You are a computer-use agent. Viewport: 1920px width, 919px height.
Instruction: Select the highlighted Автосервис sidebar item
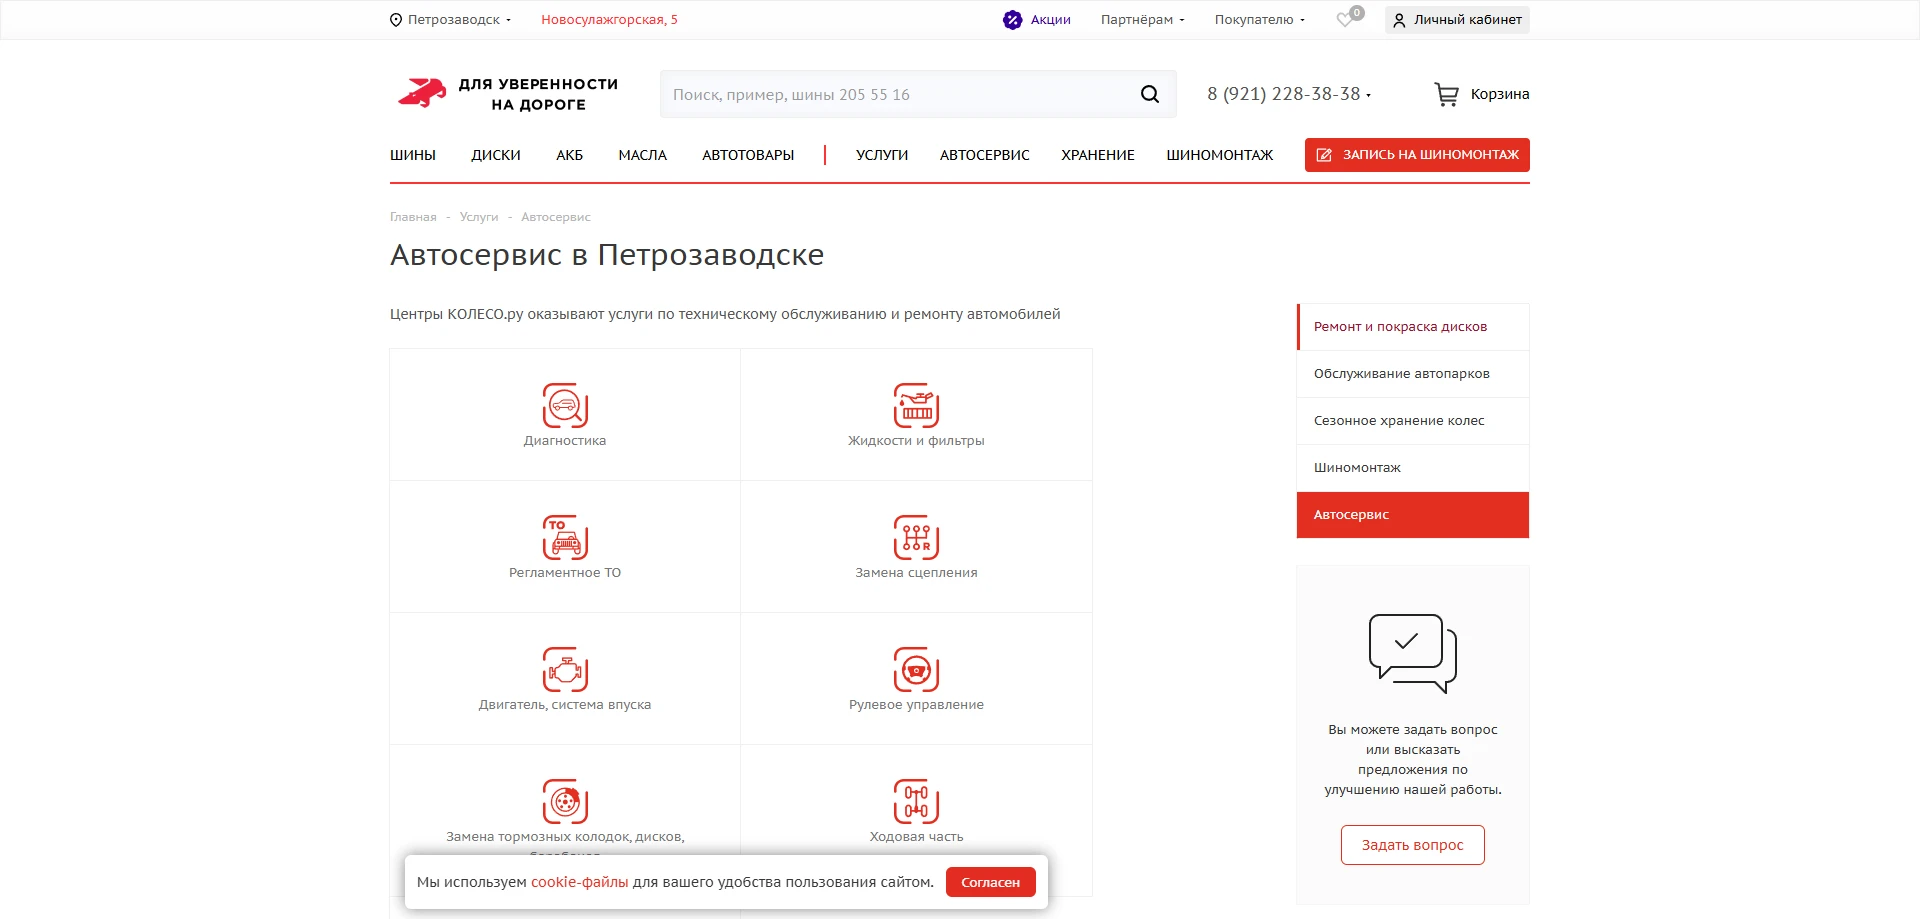click(x=1413, y=515)
